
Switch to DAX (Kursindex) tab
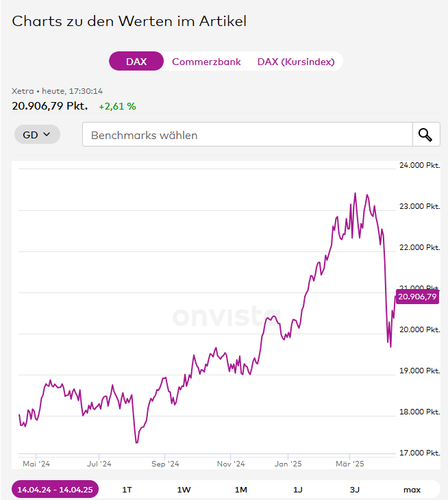tap(296, 62)
